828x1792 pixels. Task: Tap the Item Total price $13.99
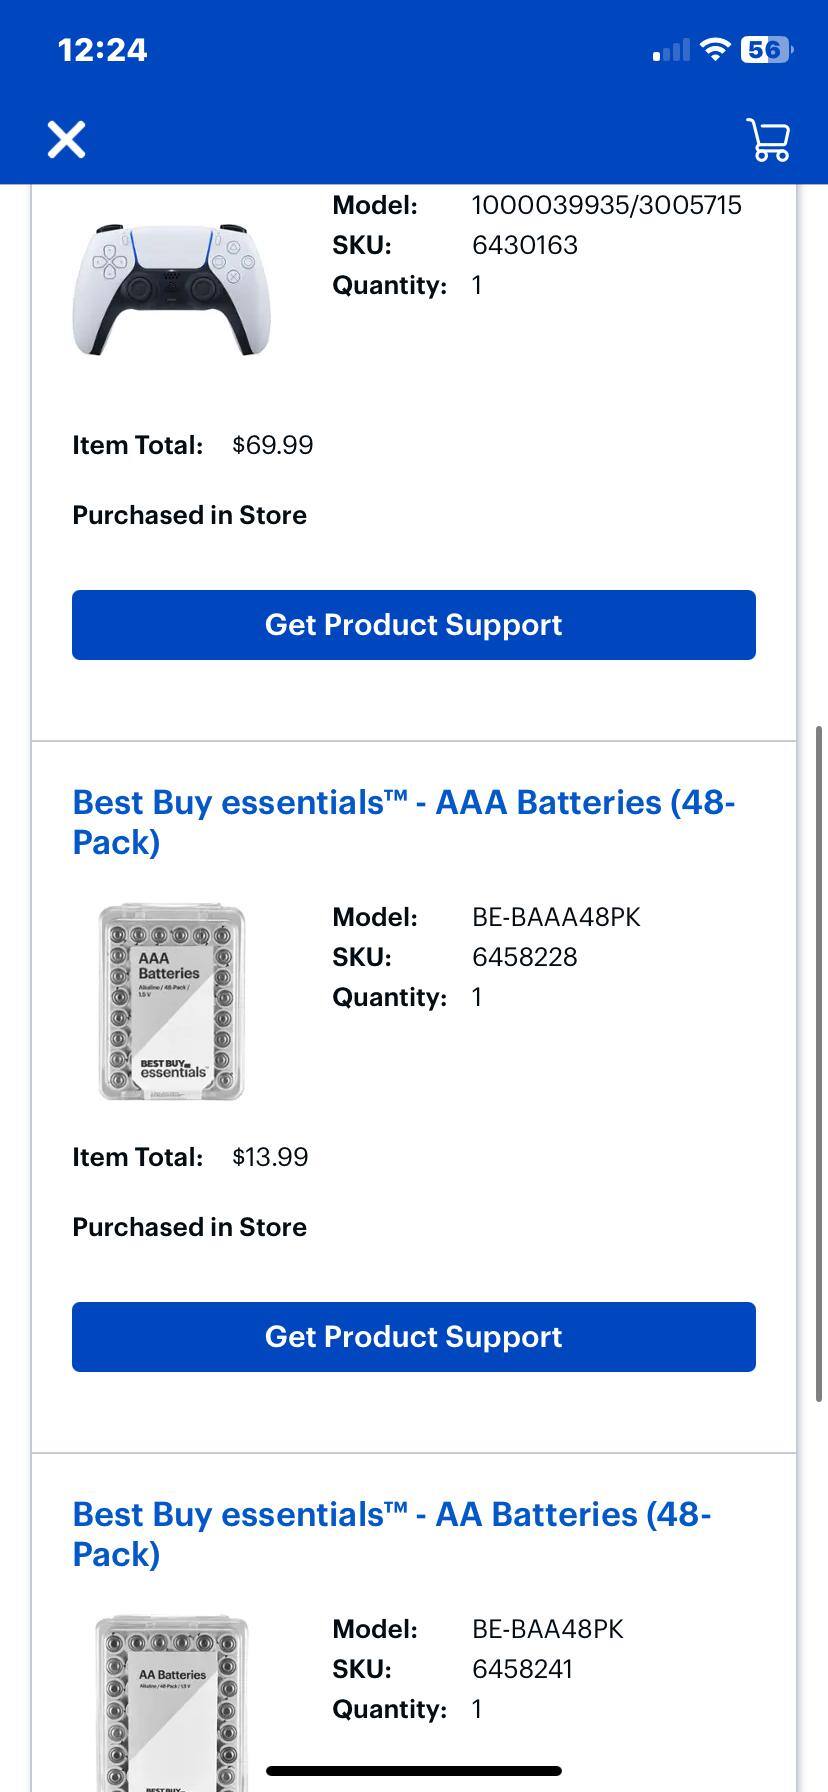click(270, 1157)
